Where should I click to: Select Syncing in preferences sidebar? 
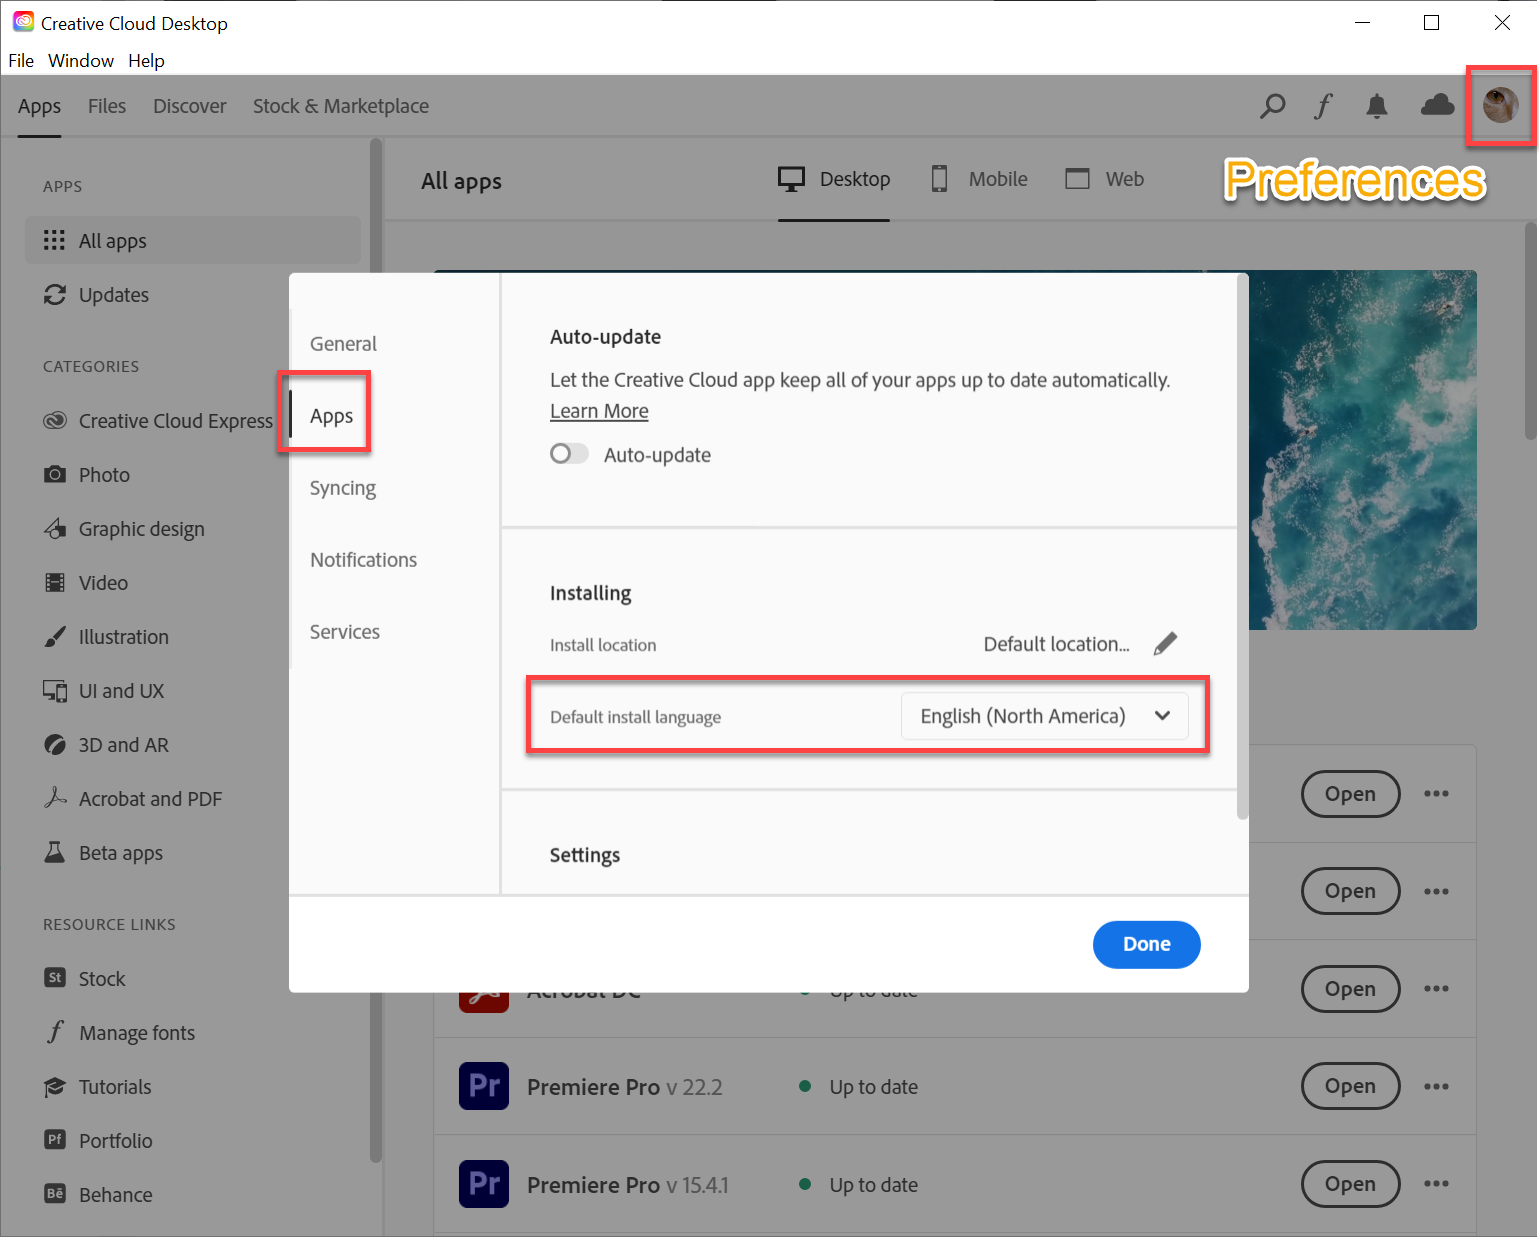pos(342,488)
